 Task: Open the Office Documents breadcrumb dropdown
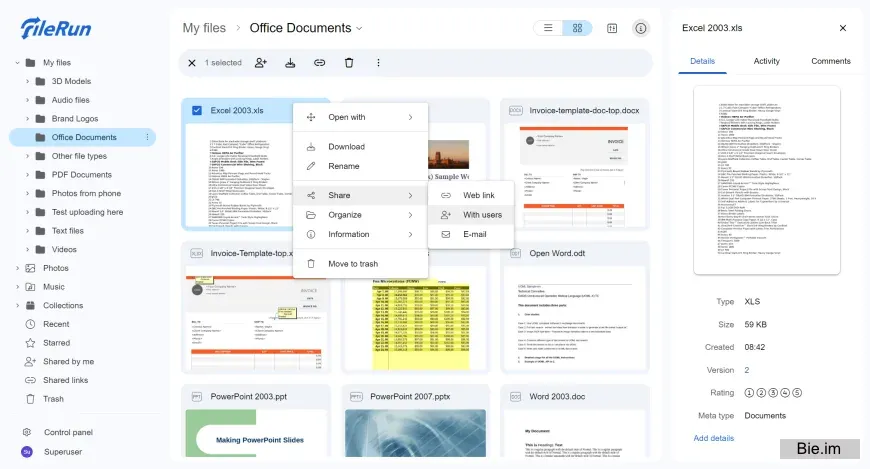pos(360,28)
